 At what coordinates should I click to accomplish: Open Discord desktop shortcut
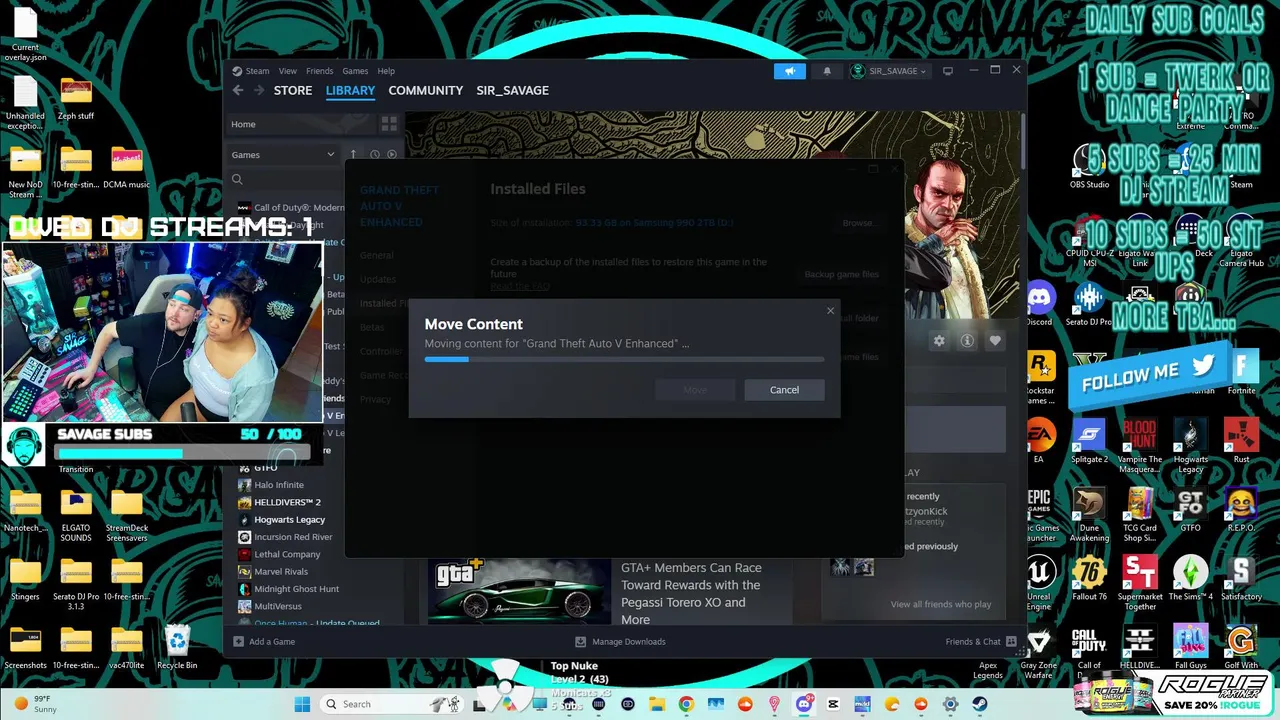(1040, 303)
